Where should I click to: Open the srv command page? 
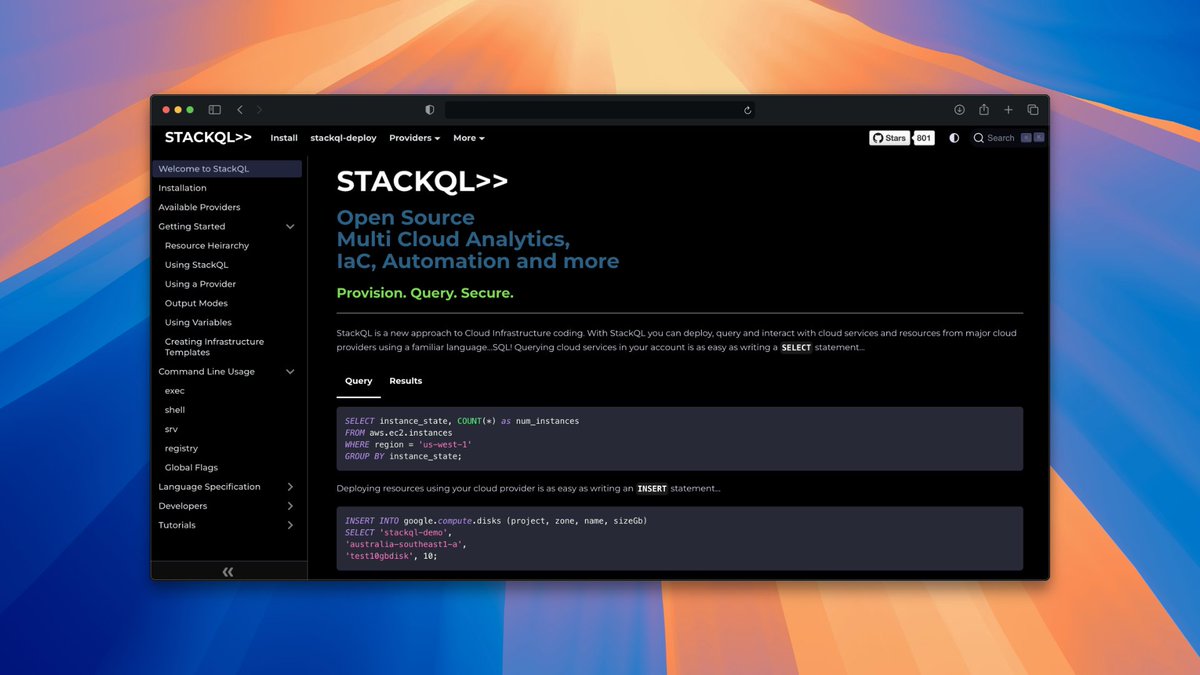click(172, 429)
